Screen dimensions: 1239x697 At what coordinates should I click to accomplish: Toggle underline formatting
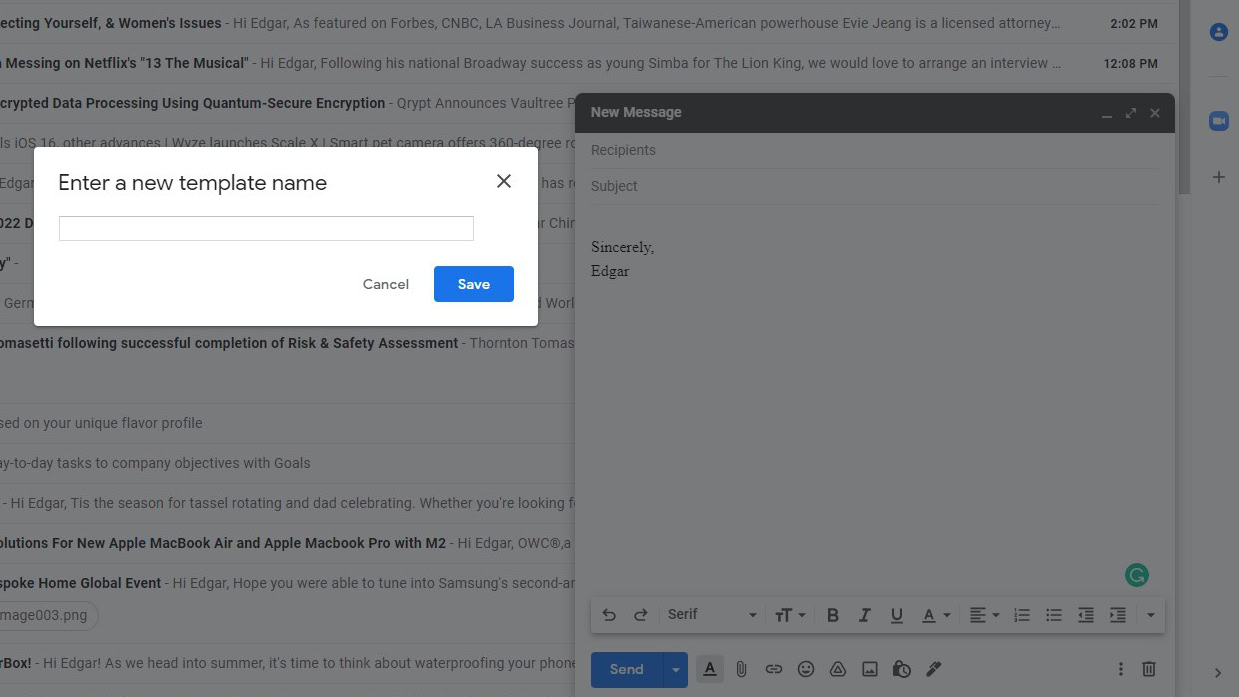click(896, 615)
